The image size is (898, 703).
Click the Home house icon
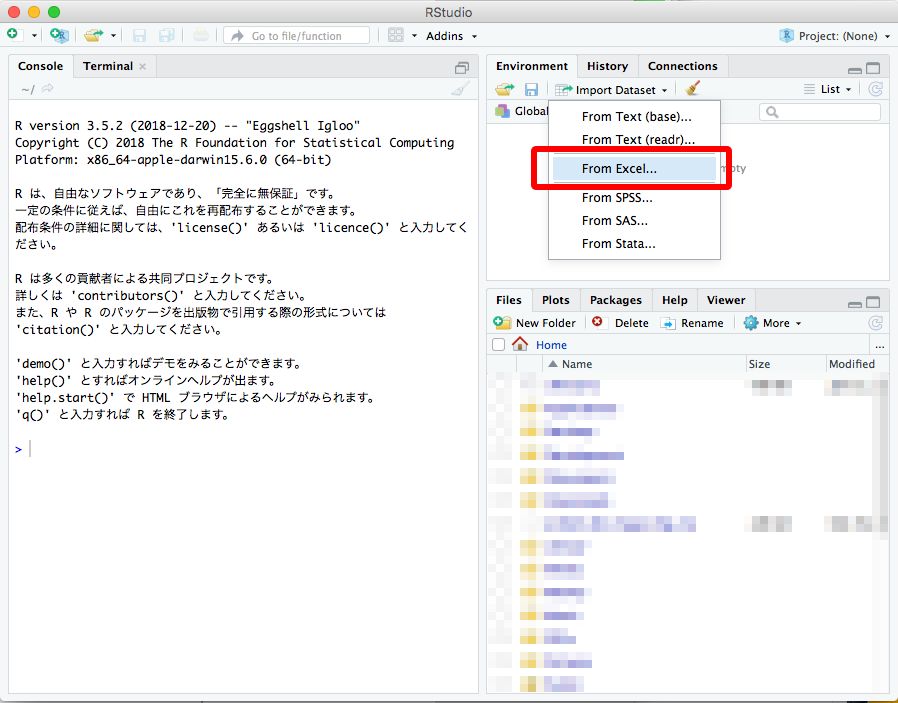(520, 344)
